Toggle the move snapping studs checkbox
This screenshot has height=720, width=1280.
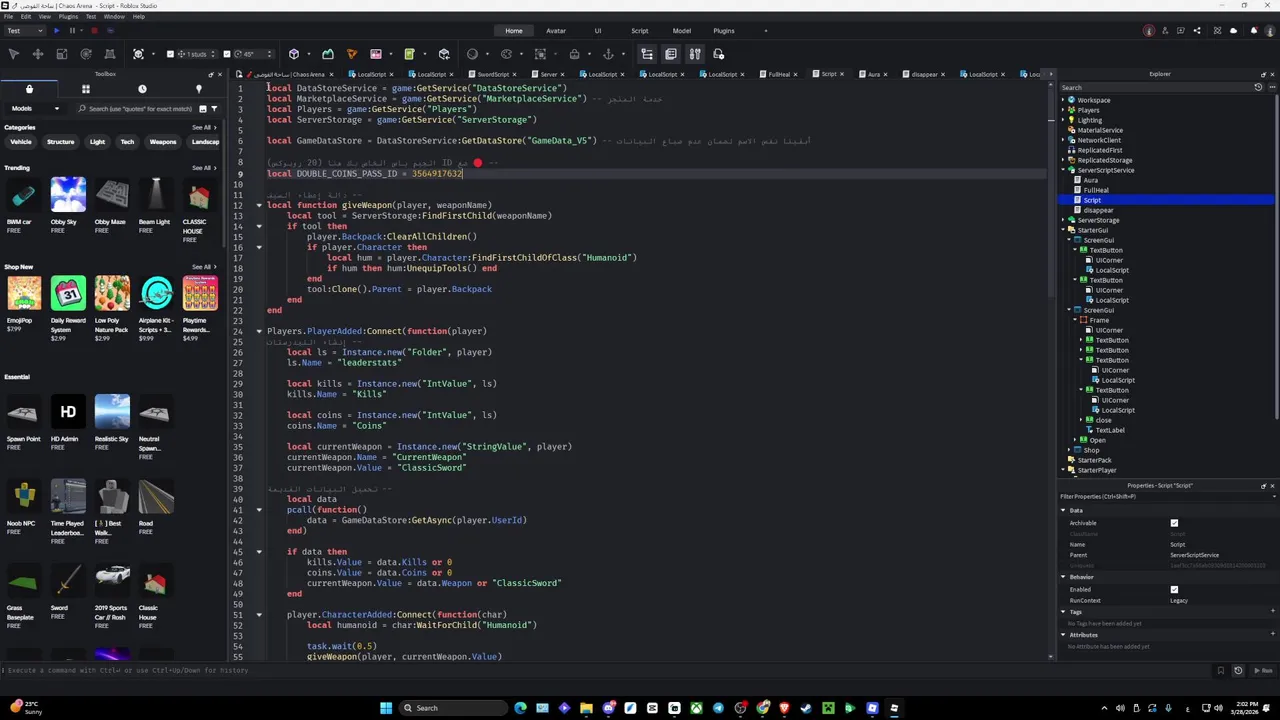[170, 54]
